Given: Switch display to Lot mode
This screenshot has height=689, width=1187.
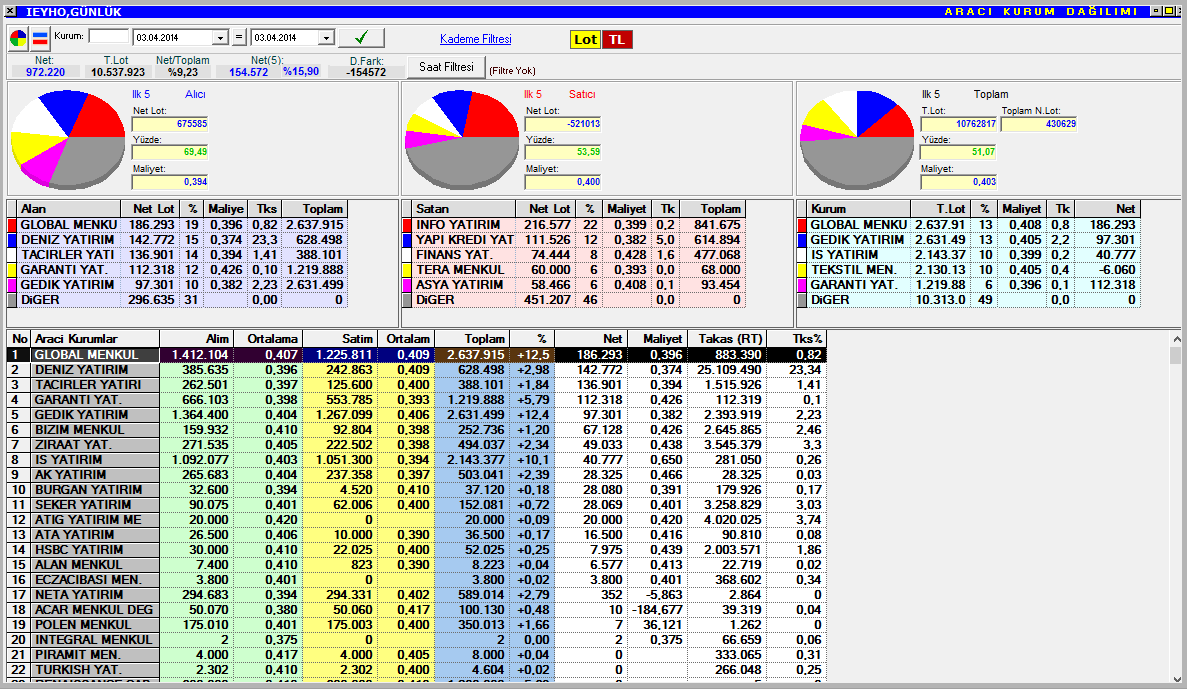Looking at the screenshot, I should 585,40.
